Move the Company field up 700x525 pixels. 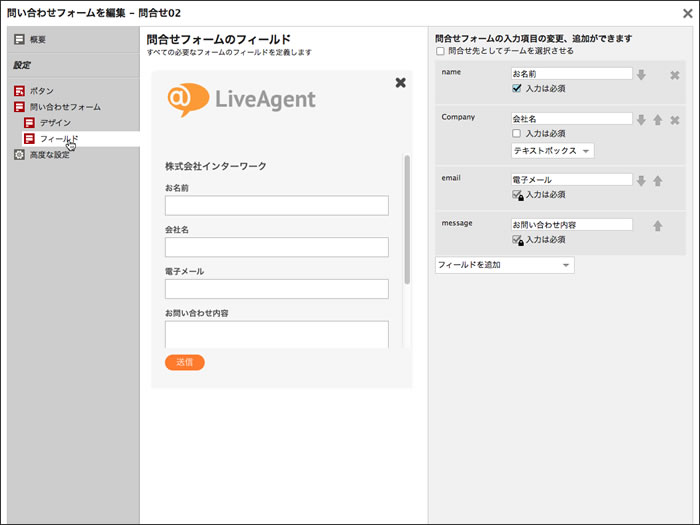click(658, 120)
